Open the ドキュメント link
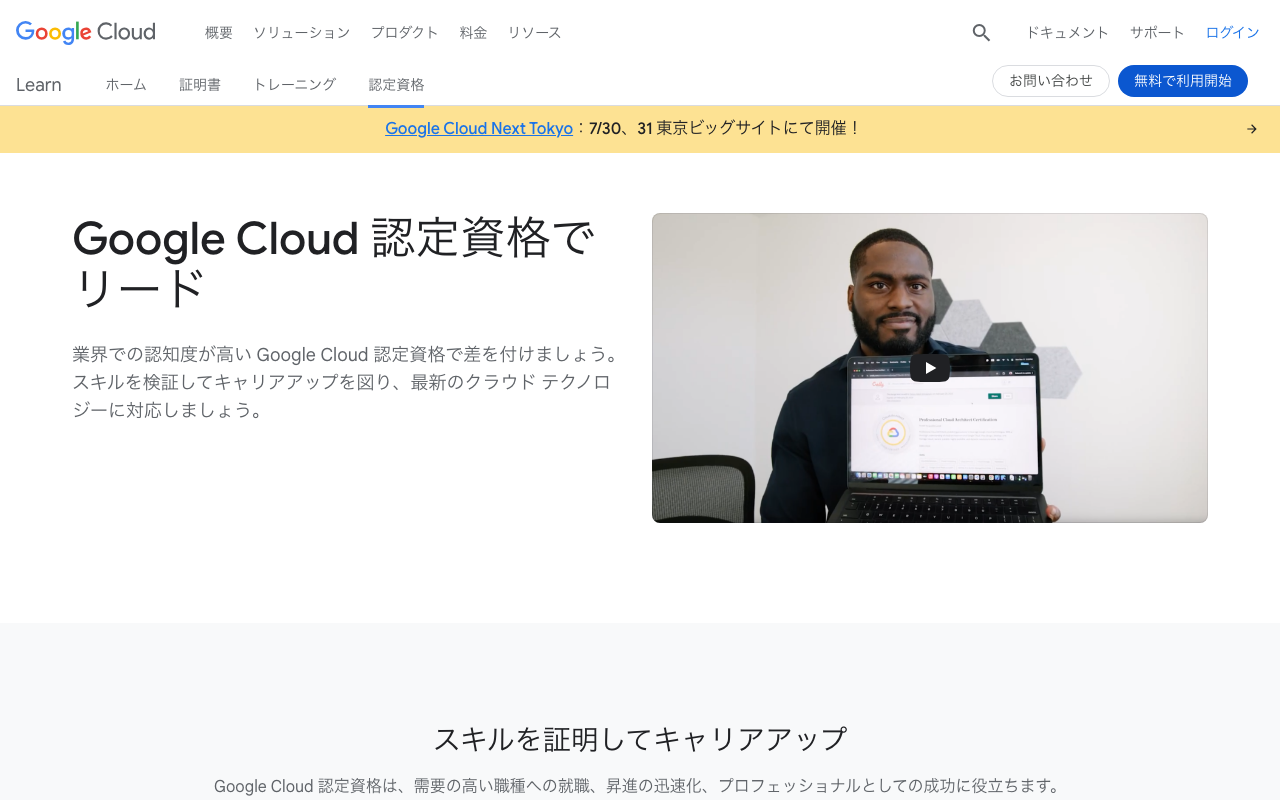Screen dimensions: 1280x800 1067,32
